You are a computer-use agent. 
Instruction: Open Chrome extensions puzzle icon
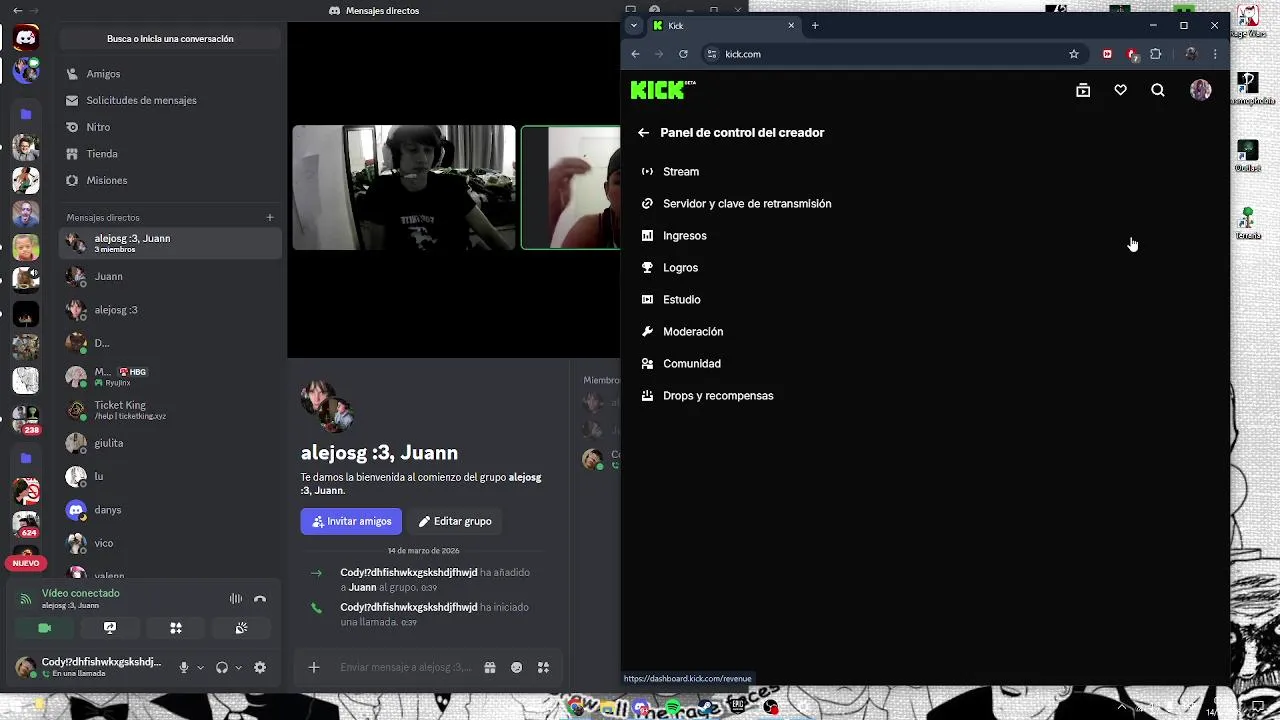[x=1156, y=54]
